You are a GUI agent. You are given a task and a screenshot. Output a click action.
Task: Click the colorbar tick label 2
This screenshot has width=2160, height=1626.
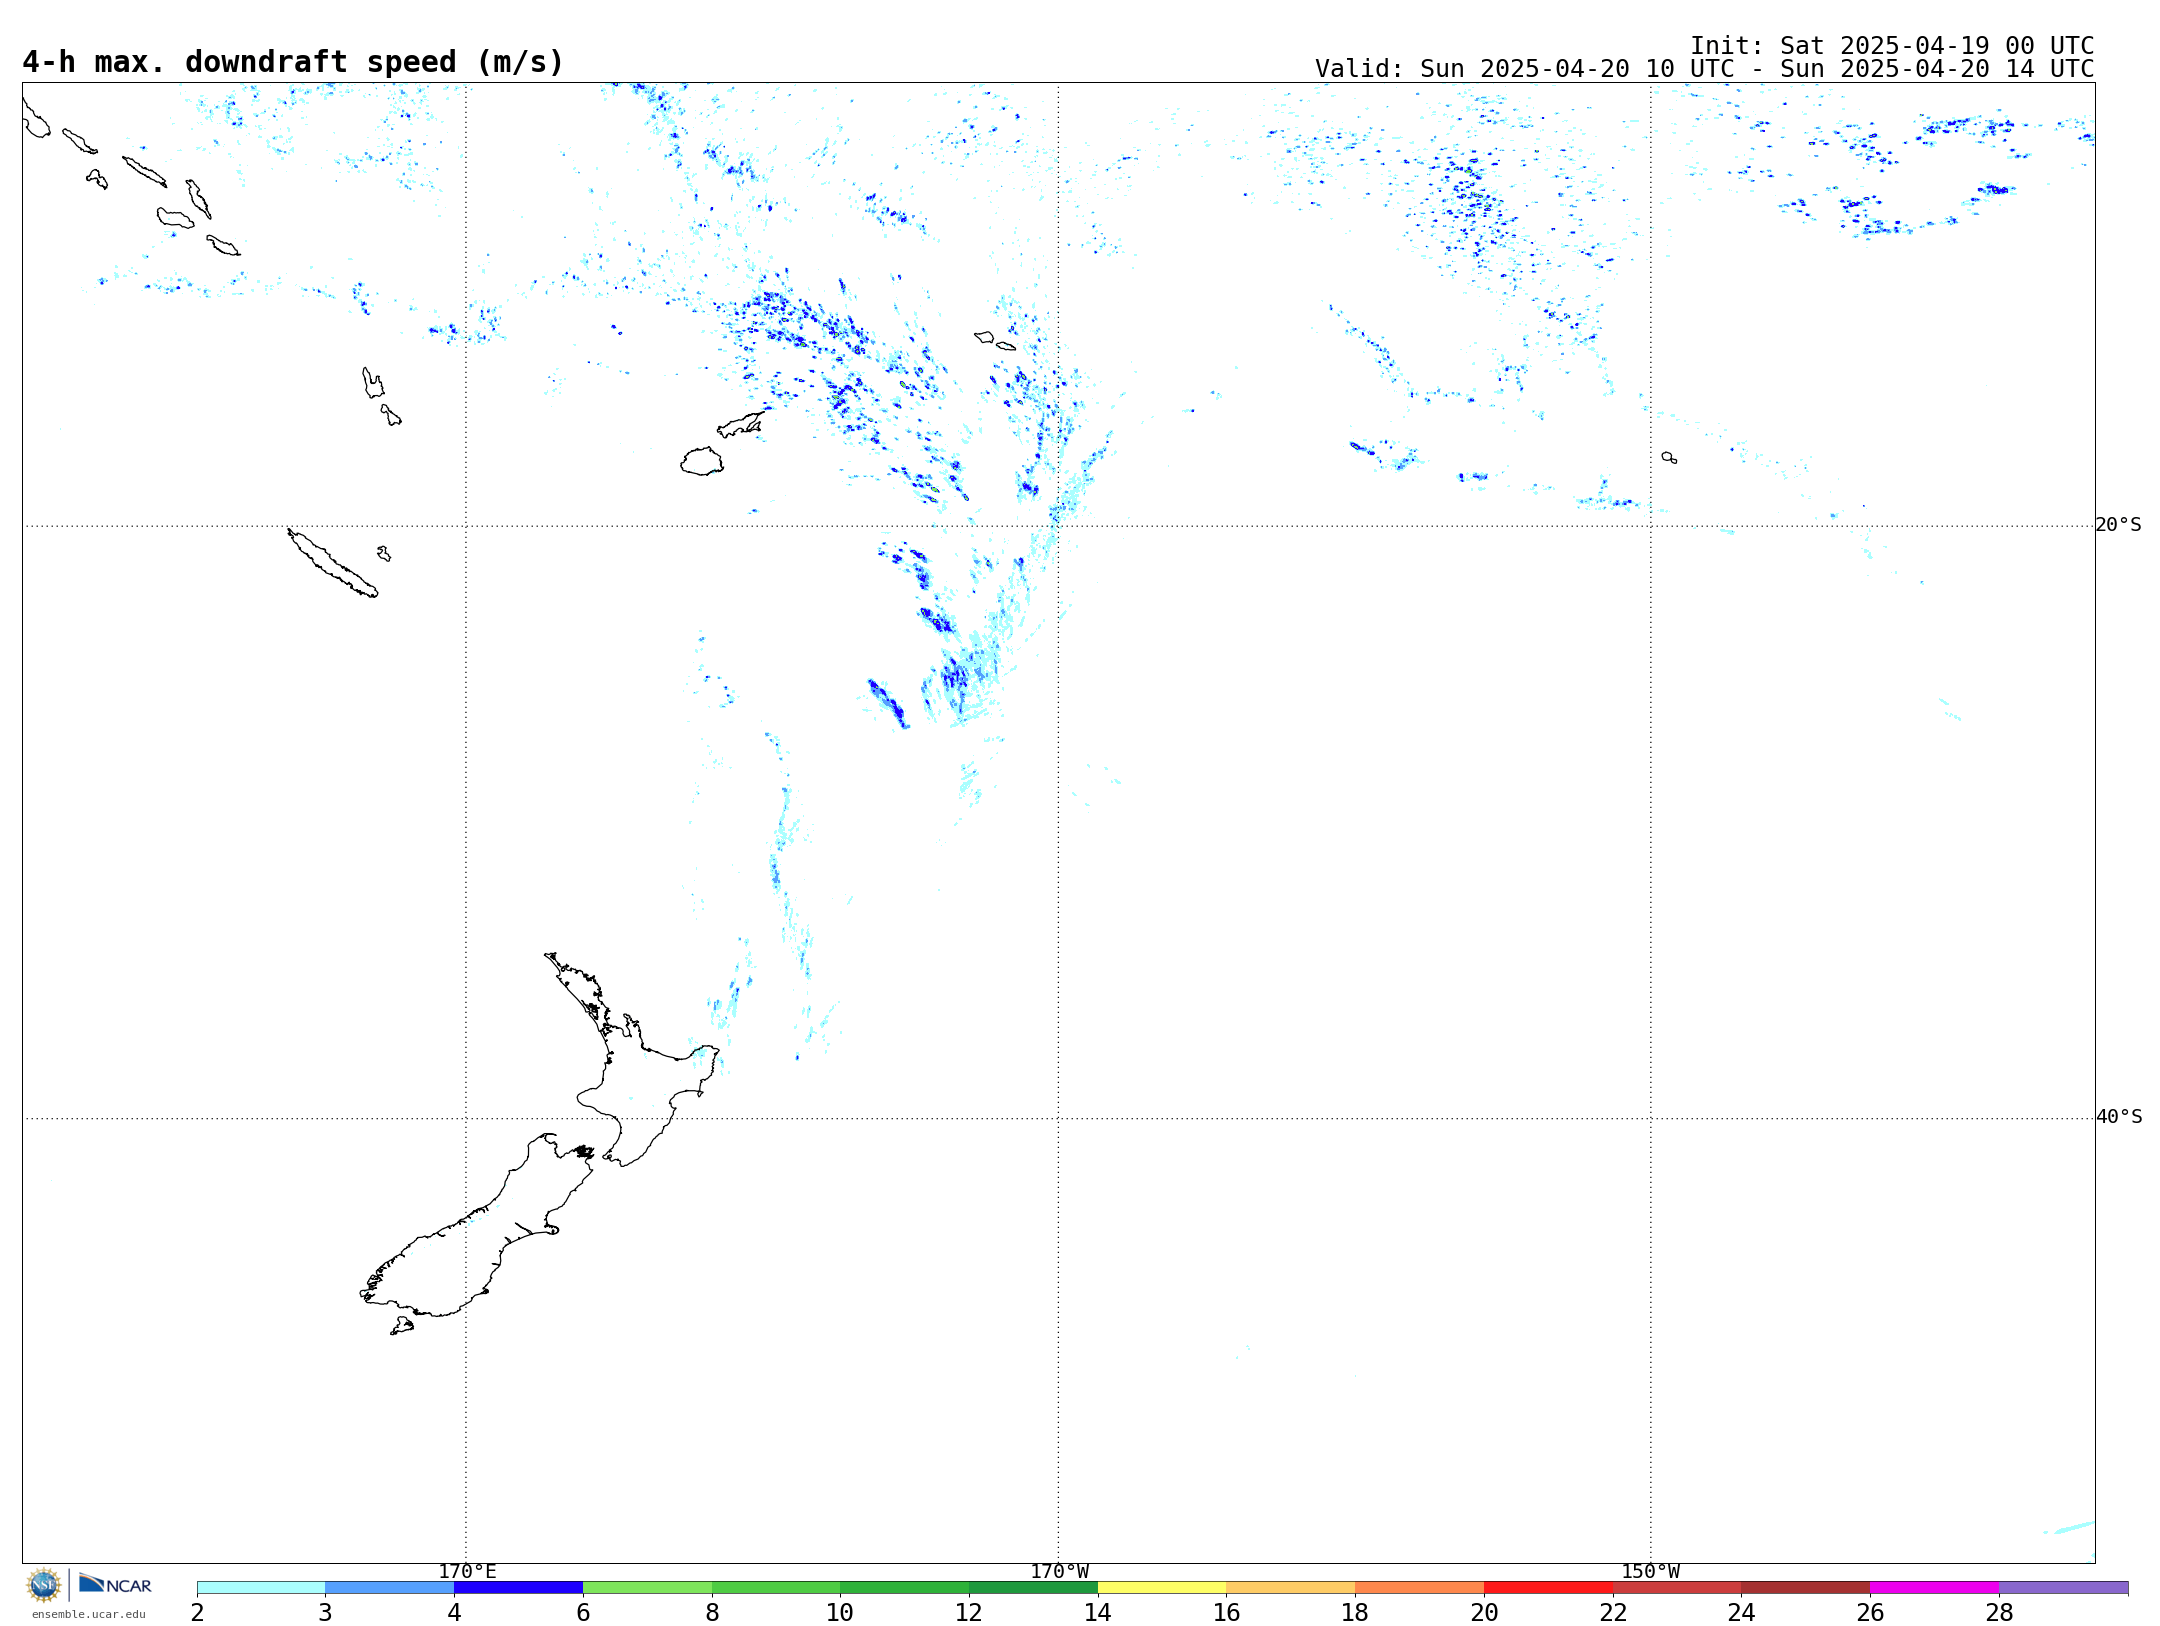[197, 1612]
